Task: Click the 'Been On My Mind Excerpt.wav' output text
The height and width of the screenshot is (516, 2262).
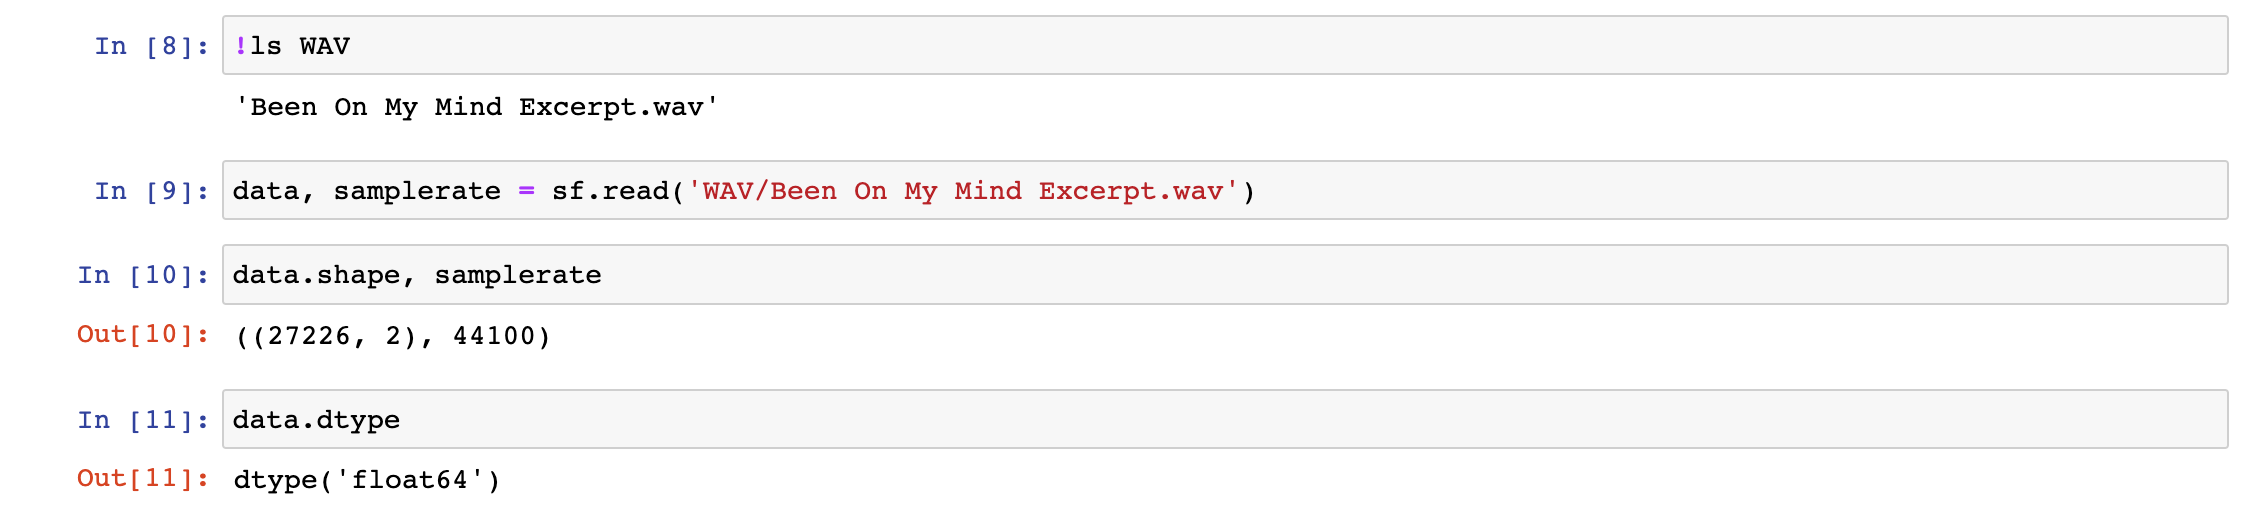Action: point(477,107)
